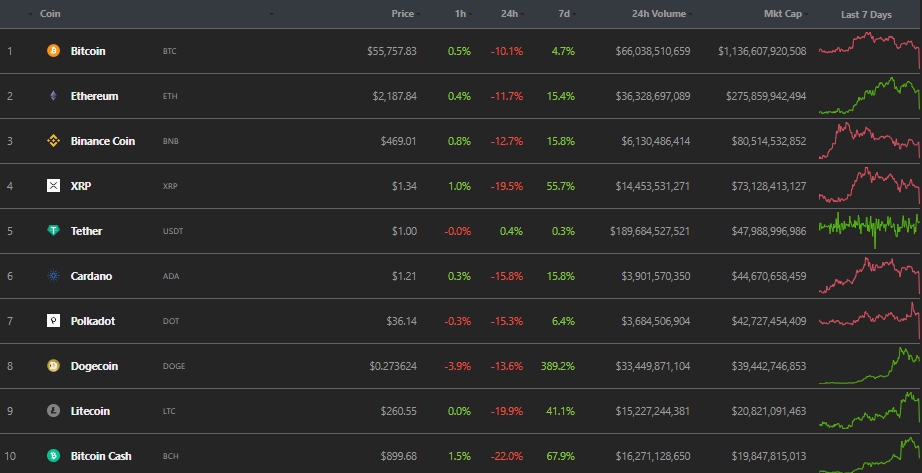Viewport: 922px width, 473px height.
Task: Sort the table by Price column
Action: 403,14
